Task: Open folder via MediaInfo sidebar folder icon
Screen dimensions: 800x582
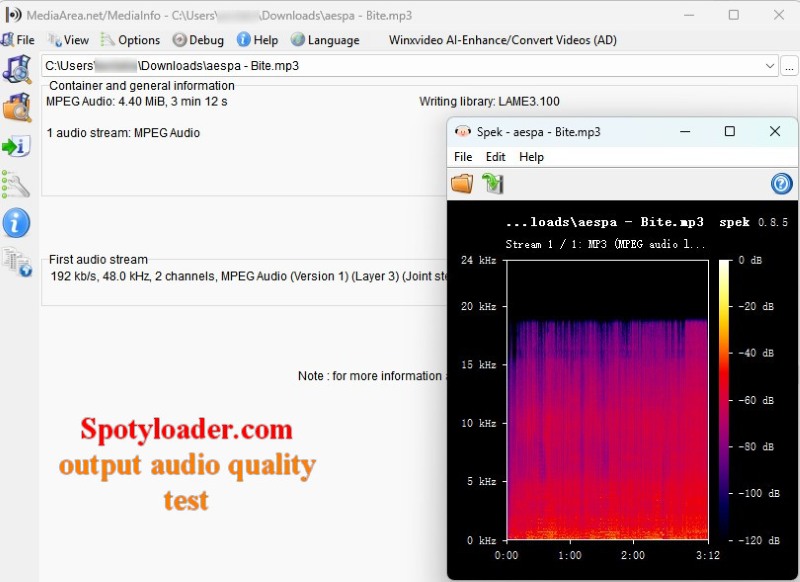Action: tap(17, 108)
